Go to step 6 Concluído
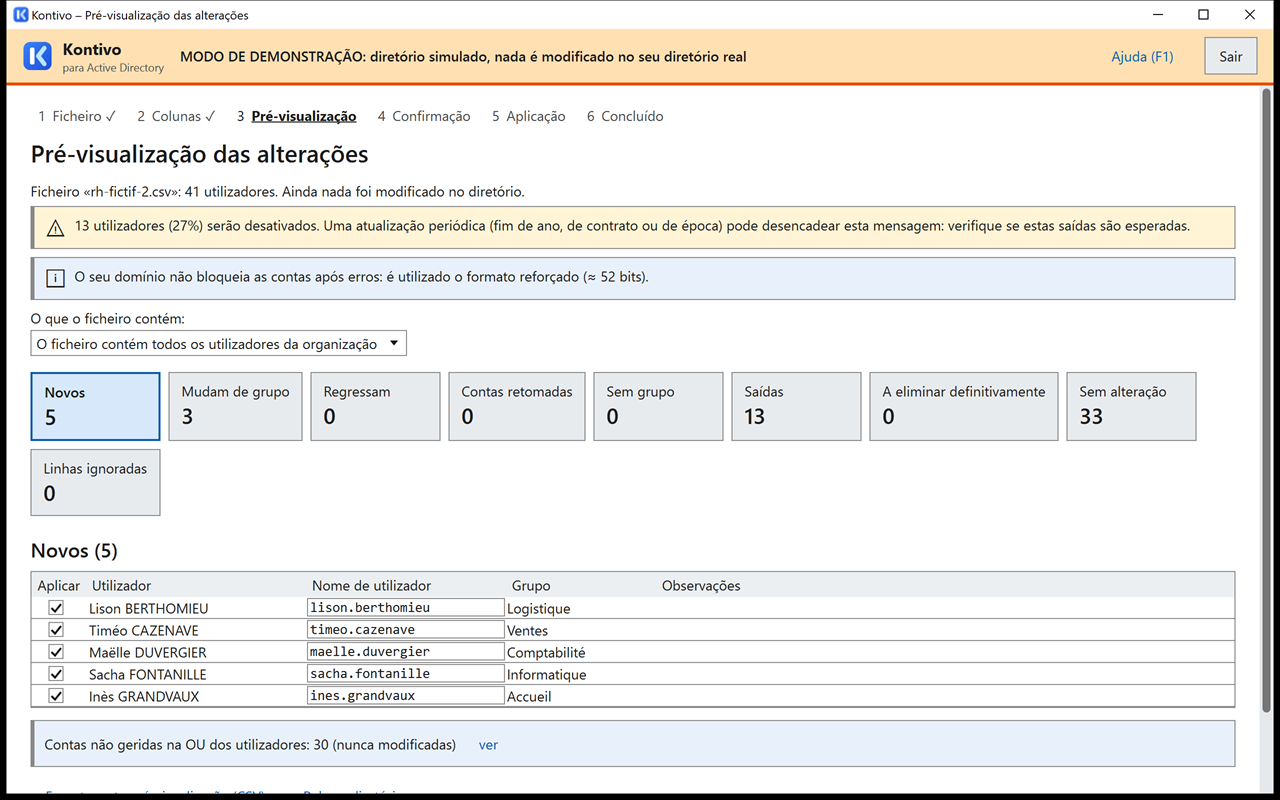 (x=625, y=116)
